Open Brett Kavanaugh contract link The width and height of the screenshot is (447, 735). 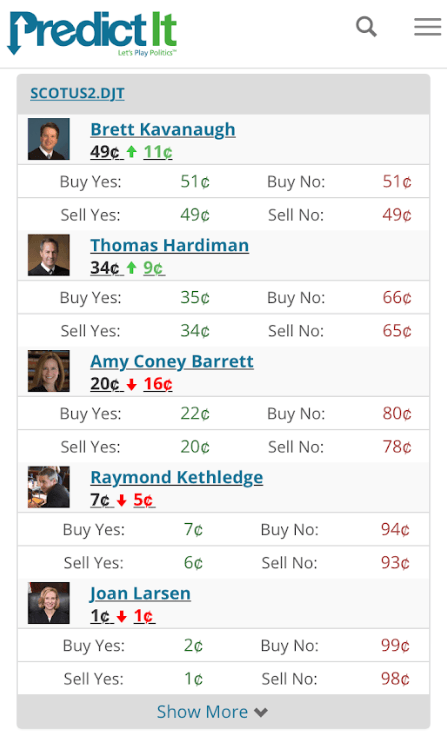[163, 129]
